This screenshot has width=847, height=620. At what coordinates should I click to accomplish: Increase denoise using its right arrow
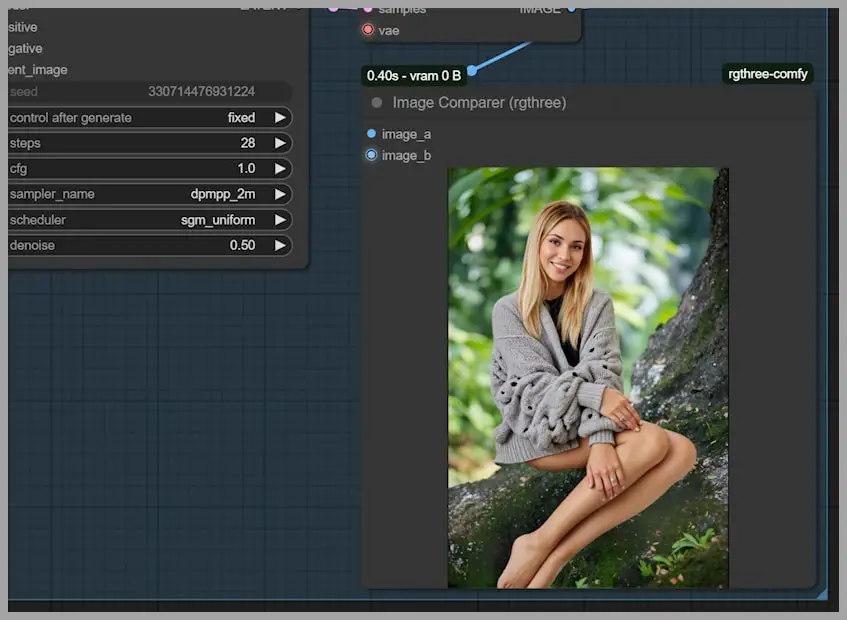tap(280, 245)
